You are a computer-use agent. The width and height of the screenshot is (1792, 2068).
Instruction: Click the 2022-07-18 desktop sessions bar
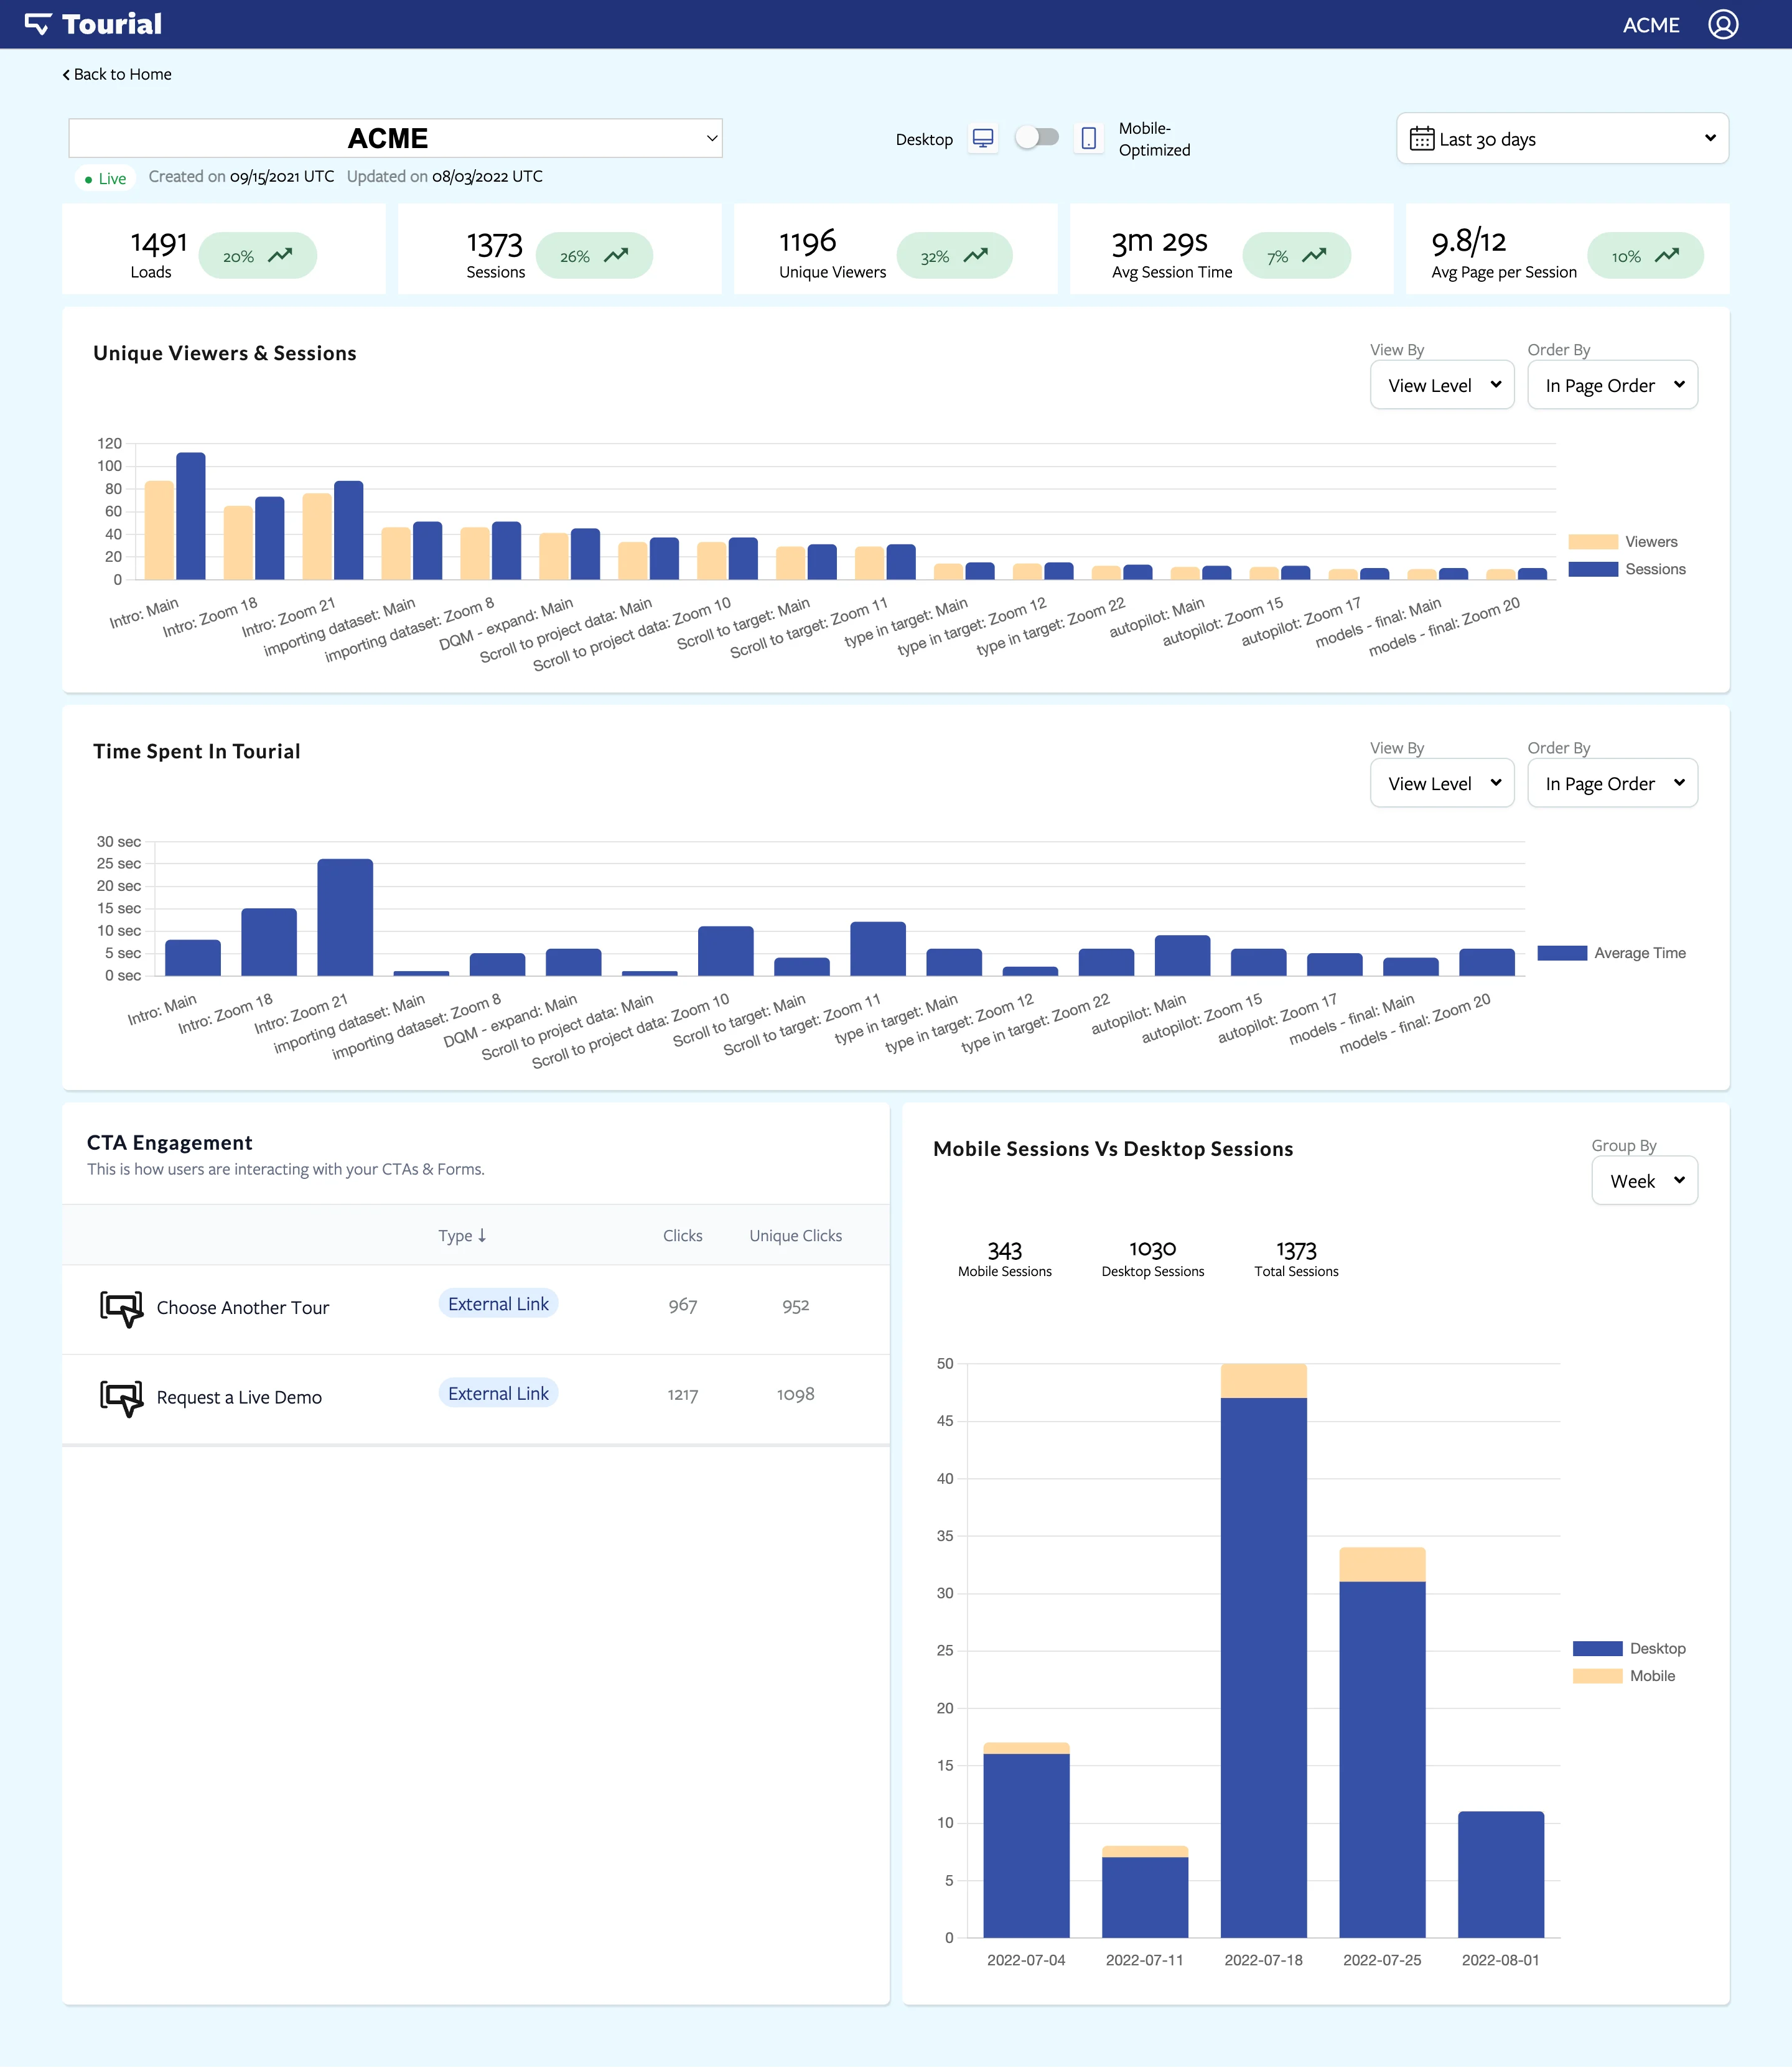point(1263,1667)
